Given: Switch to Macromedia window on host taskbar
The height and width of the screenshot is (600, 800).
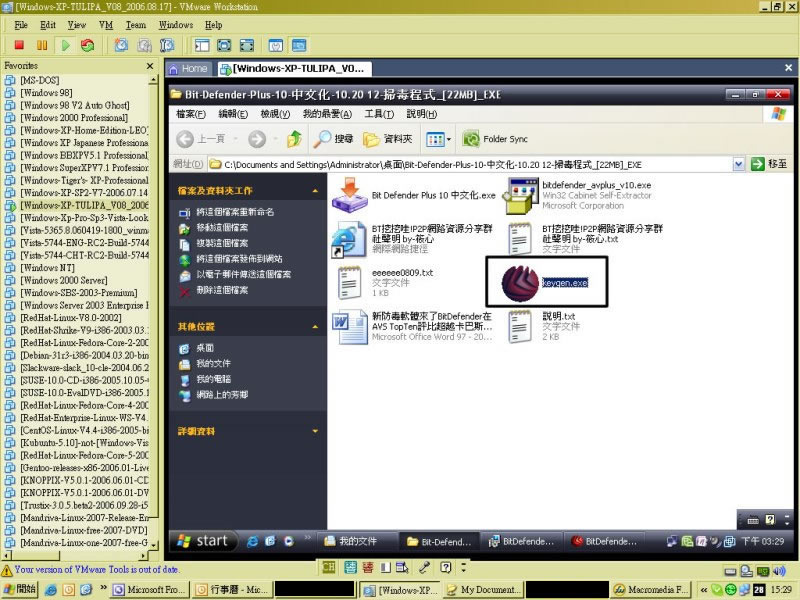Looking at the screenshot, I should [651, 590].
